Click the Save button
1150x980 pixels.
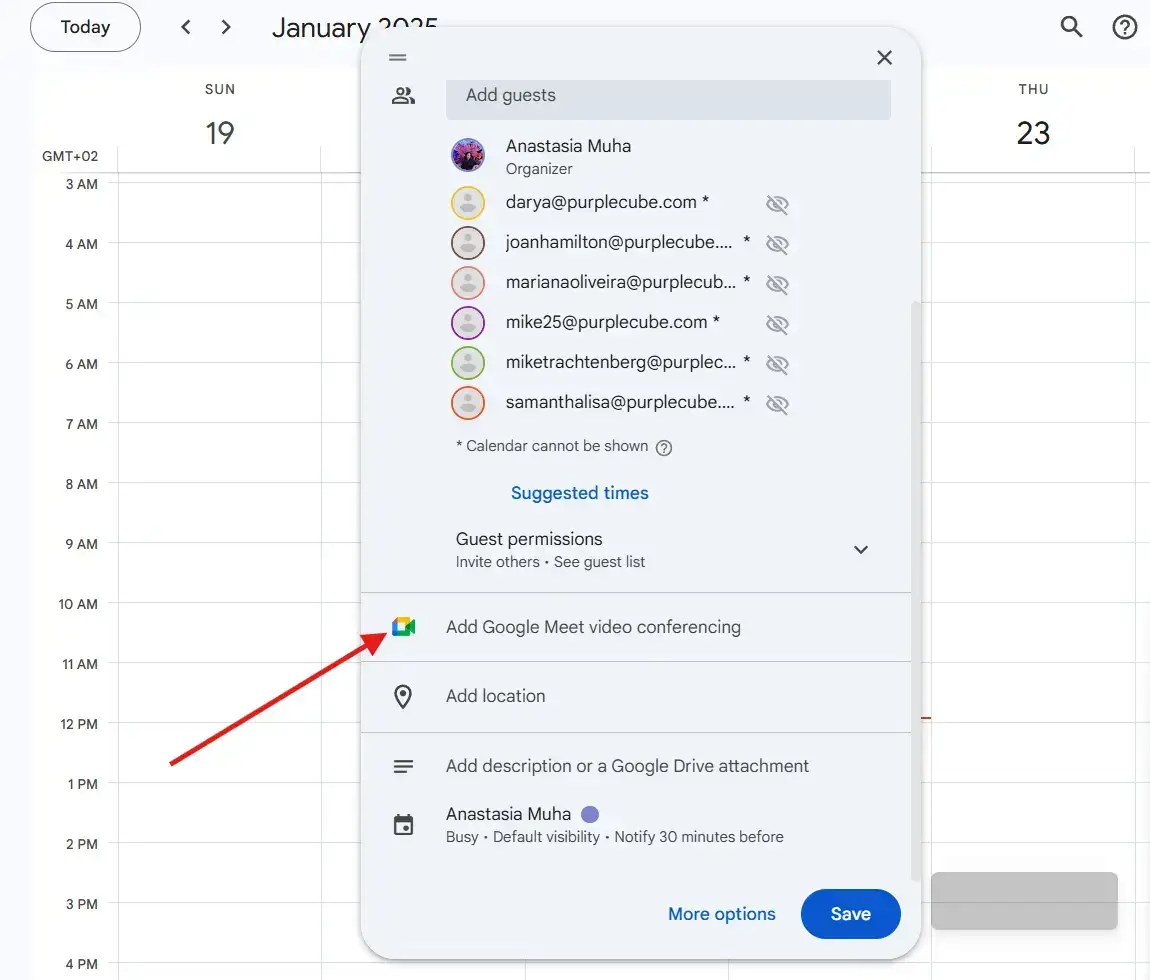(x=850, y=914)
